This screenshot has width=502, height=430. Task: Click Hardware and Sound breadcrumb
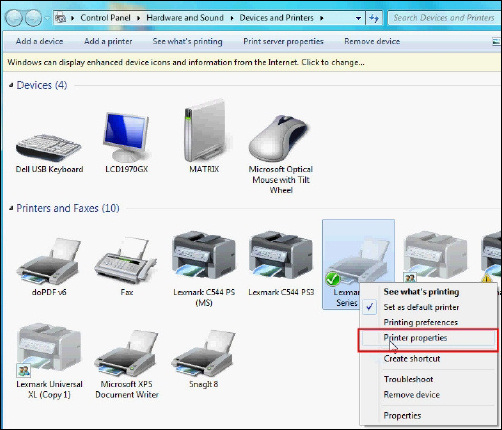(x=185, y=18)
